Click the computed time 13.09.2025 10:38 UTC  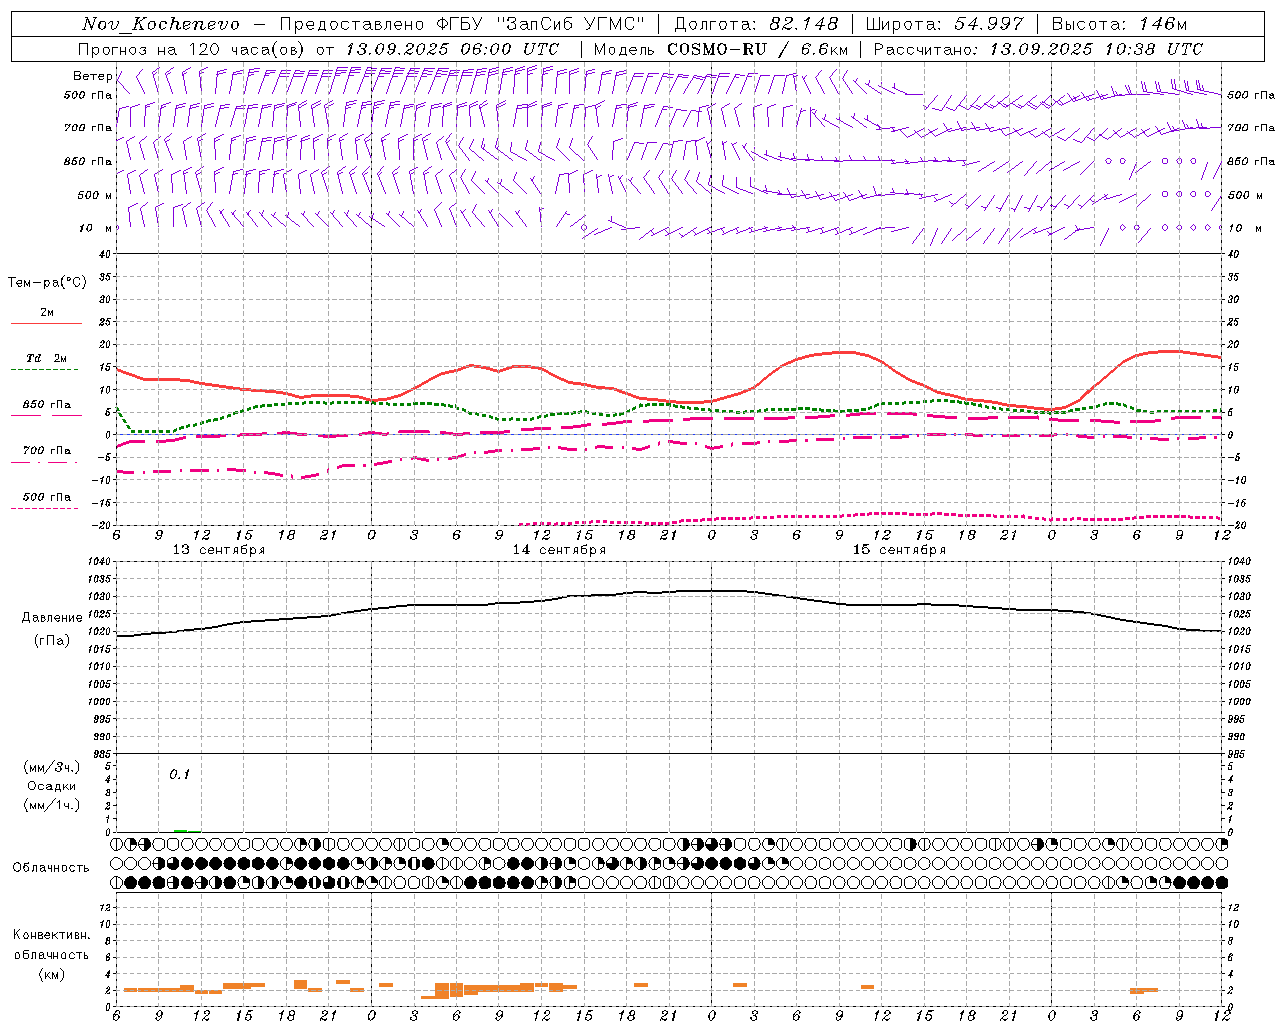pos(1096,49)
